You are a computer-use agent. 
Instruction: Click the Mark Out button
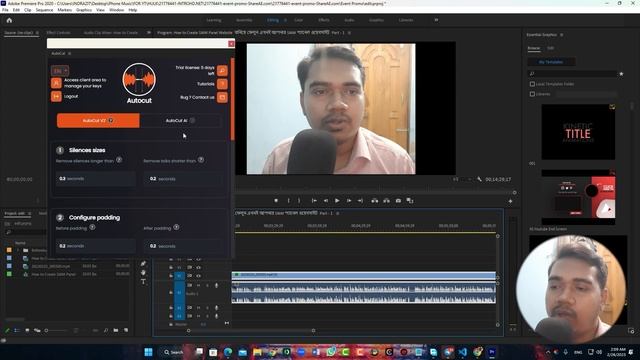click(x=299, y=200)
